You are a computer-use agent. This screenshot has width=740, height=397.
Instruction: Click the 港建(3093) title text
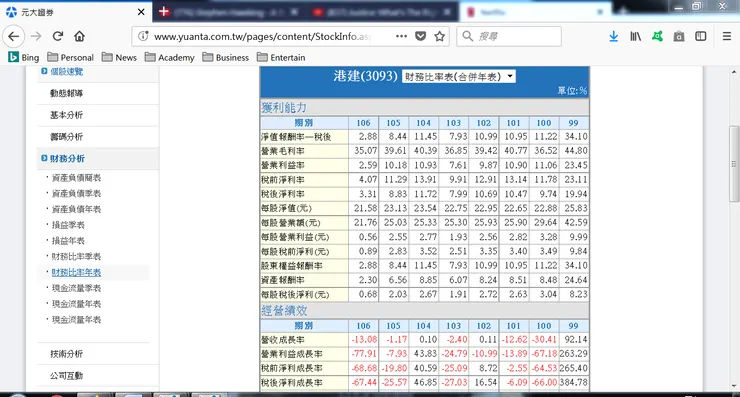365,76
